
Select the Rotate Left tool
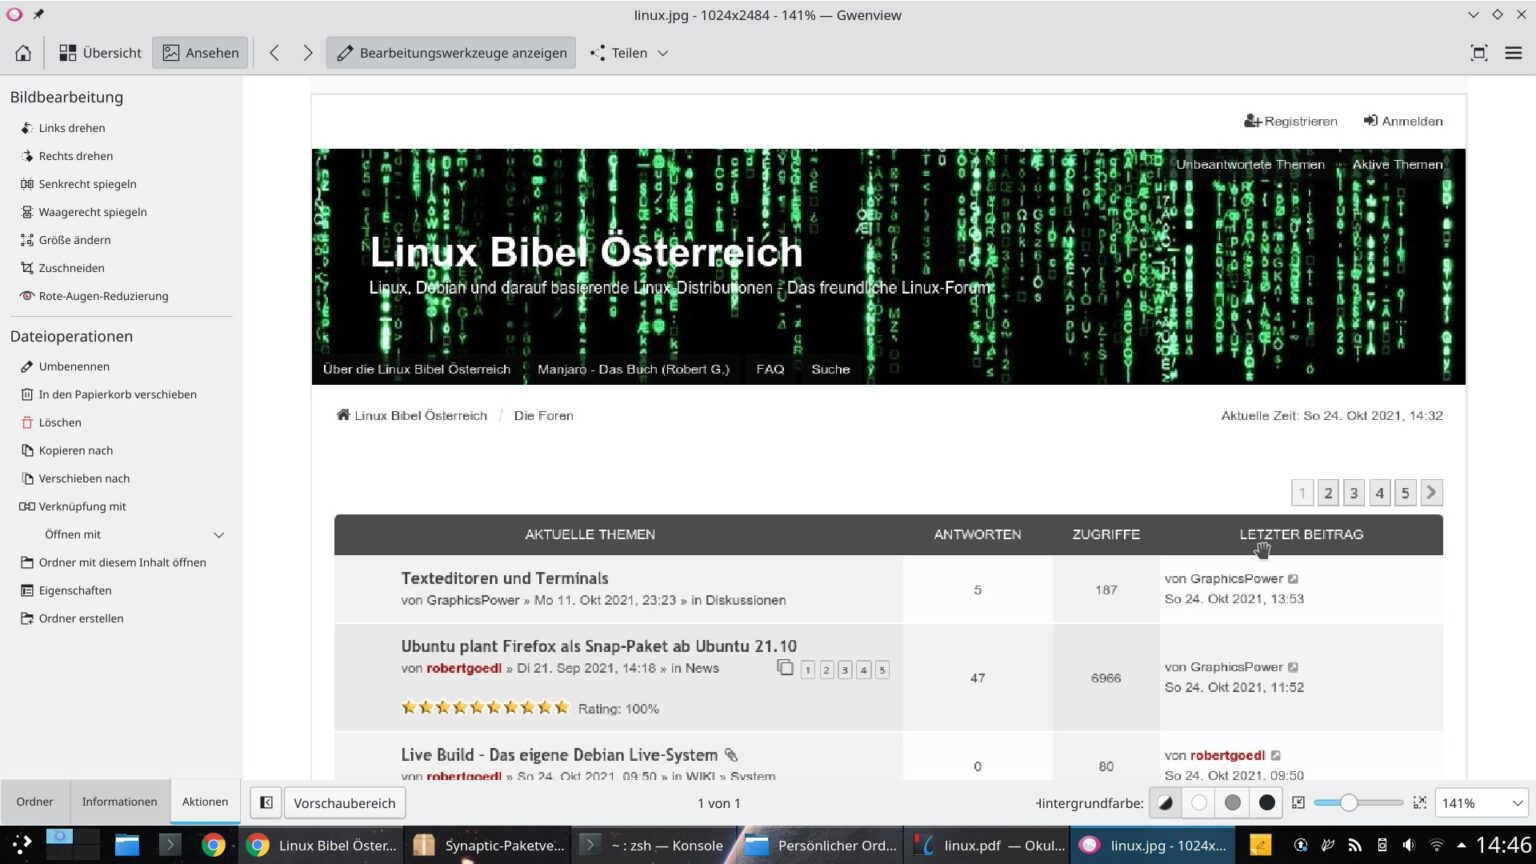[70, 128]
